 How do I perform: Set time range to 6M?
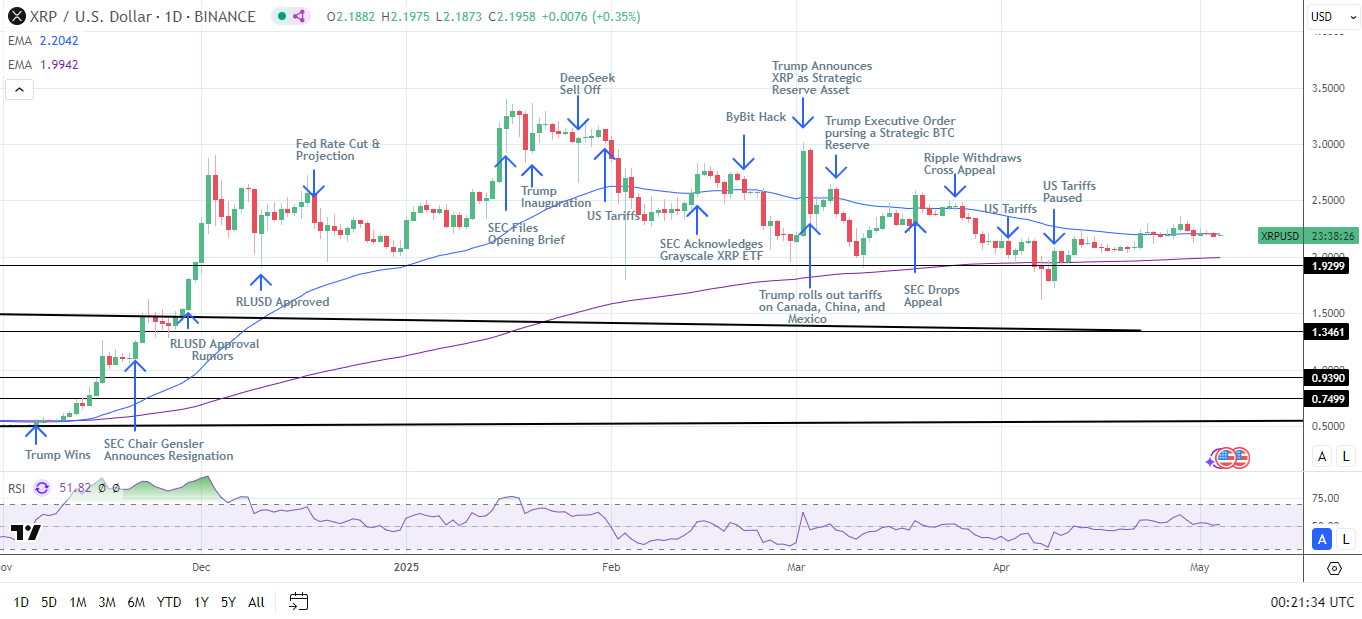(137, 602)
